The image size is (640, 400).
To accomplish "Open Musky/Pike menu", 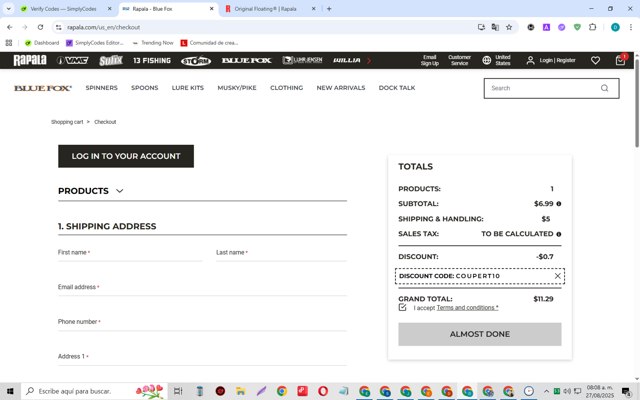I will coord(237,88).
